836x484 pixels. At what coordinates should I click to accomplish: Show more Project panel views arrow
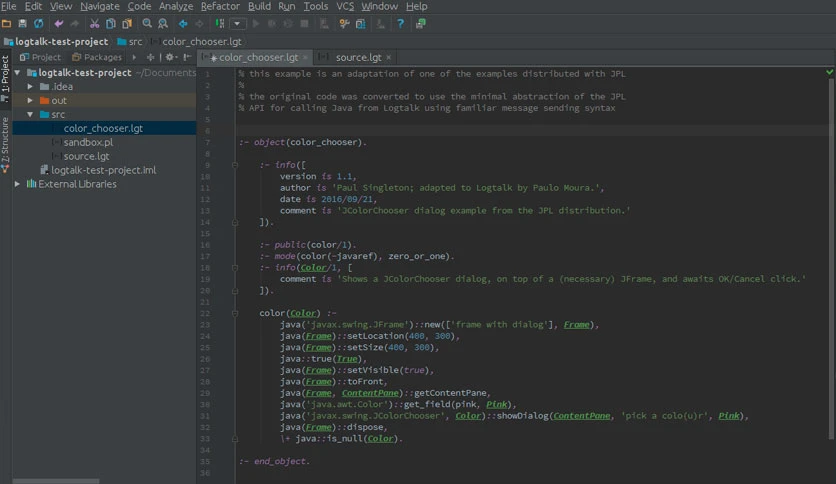134,57
